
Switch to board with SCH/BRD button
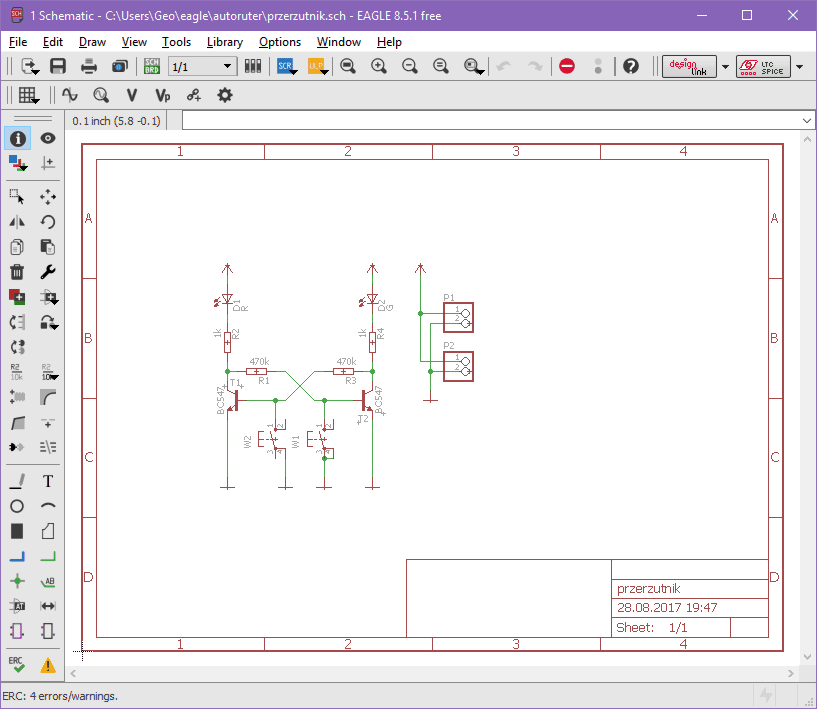152,66
